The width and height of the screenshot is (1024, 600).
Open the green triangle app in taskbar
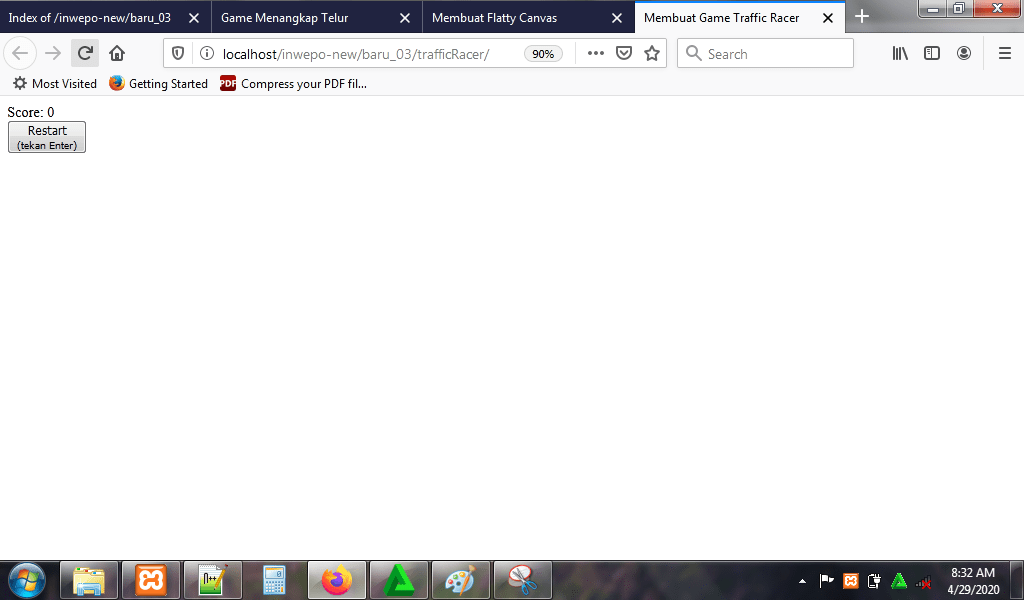(398, 580)
